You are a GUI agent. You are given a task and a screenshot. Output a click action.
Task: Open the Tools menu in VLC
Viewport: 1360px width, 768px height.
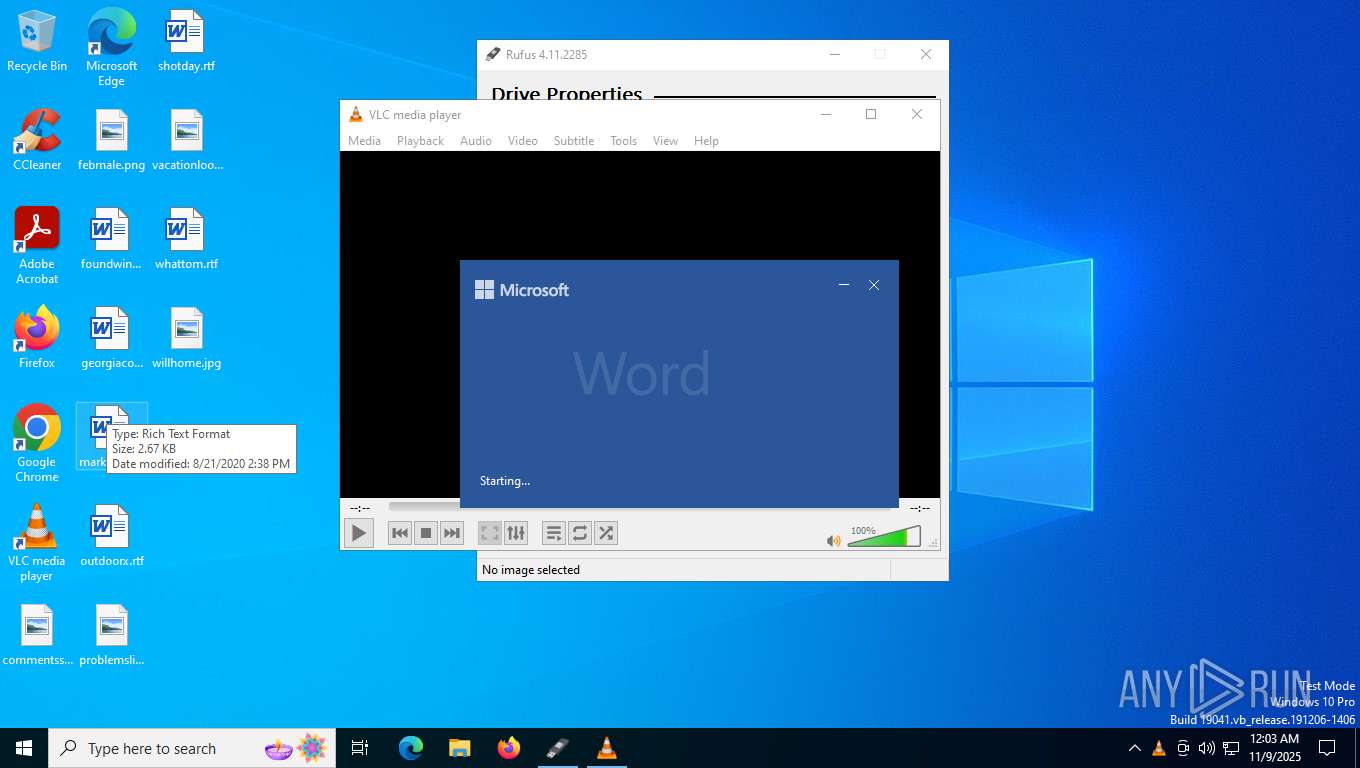point(623,141)
